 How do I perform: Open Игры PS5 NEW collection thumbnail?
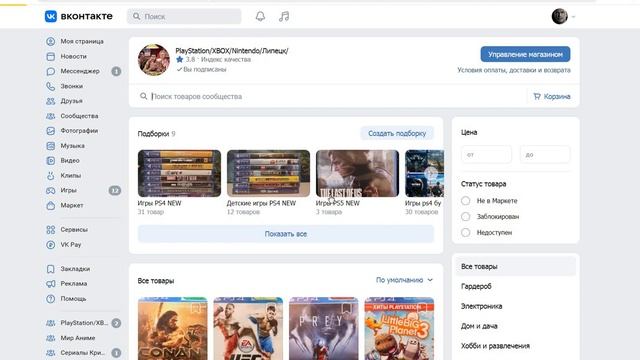click(357, 173)
